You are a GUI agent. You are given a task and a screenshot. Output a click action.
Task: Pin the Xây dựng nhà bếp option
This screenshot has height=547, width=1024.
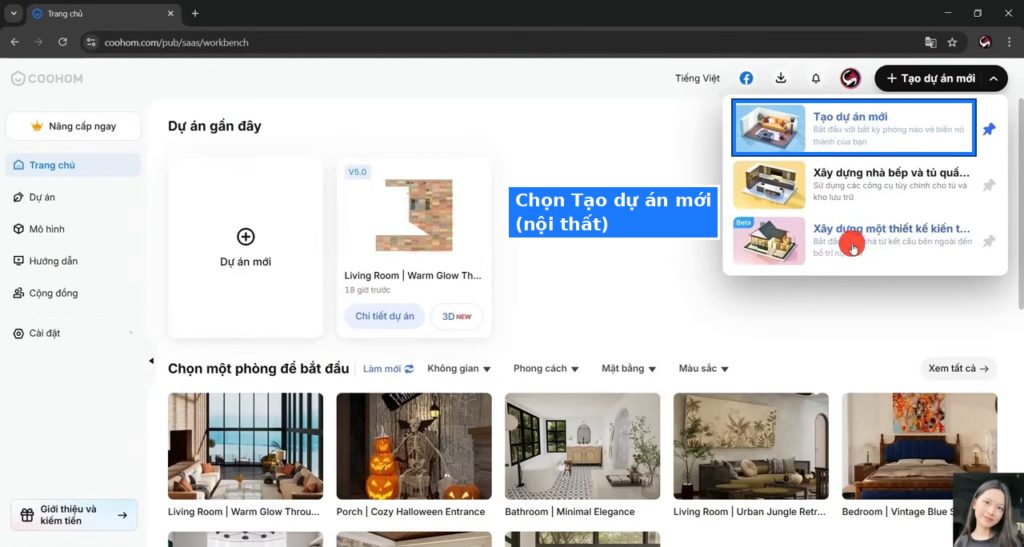[x=989, y=185]
